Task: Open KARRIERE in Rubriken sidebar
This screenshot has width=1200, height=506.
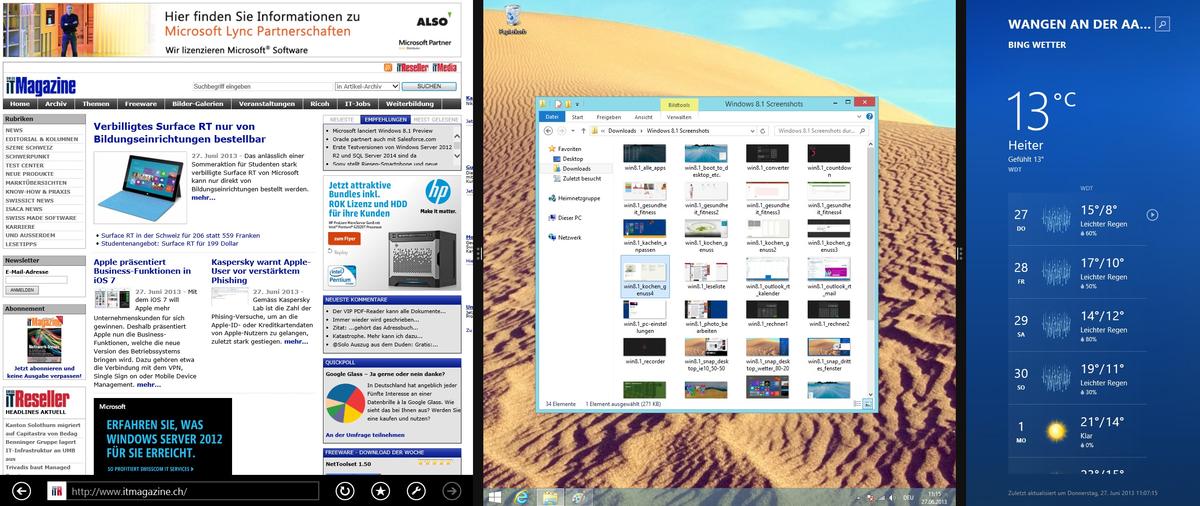Action: coord(21,226)
